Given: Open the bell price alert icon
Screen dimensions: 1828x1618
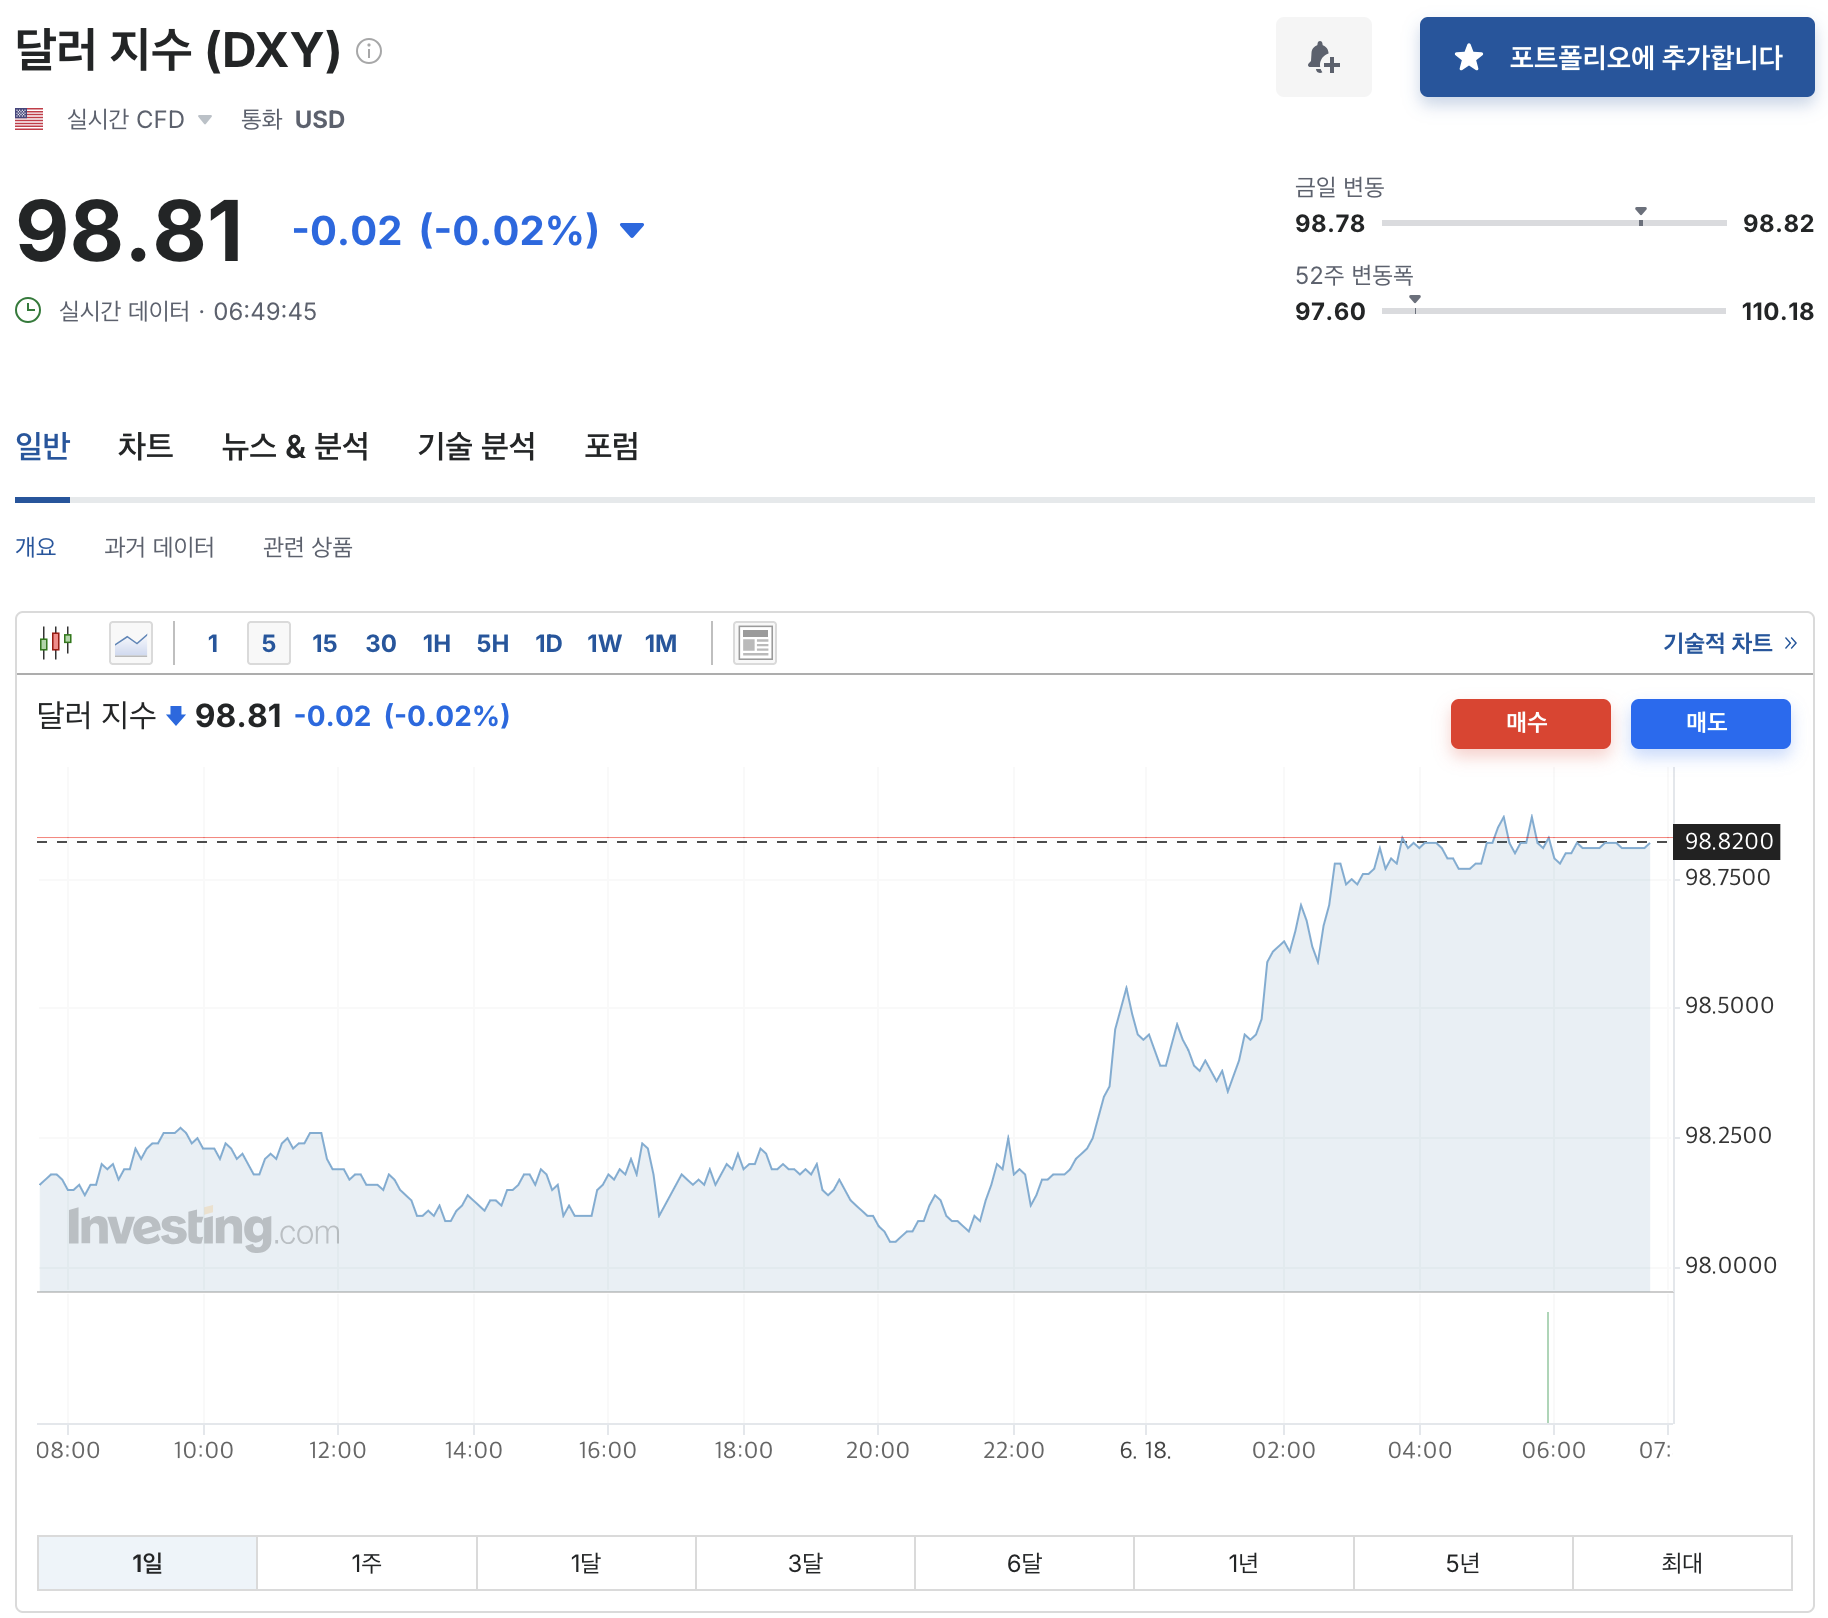Looking at the screenshot, I should [1323, 57].
